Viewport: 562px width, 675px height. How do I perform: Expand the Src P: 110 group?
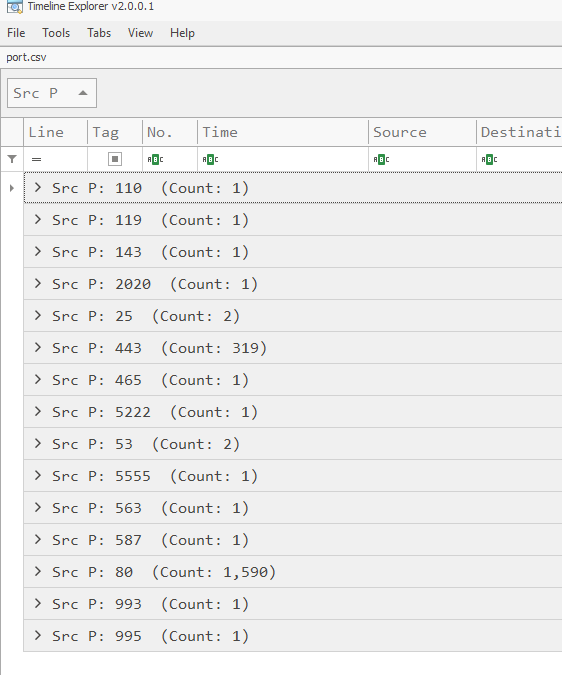coord(38,187)
